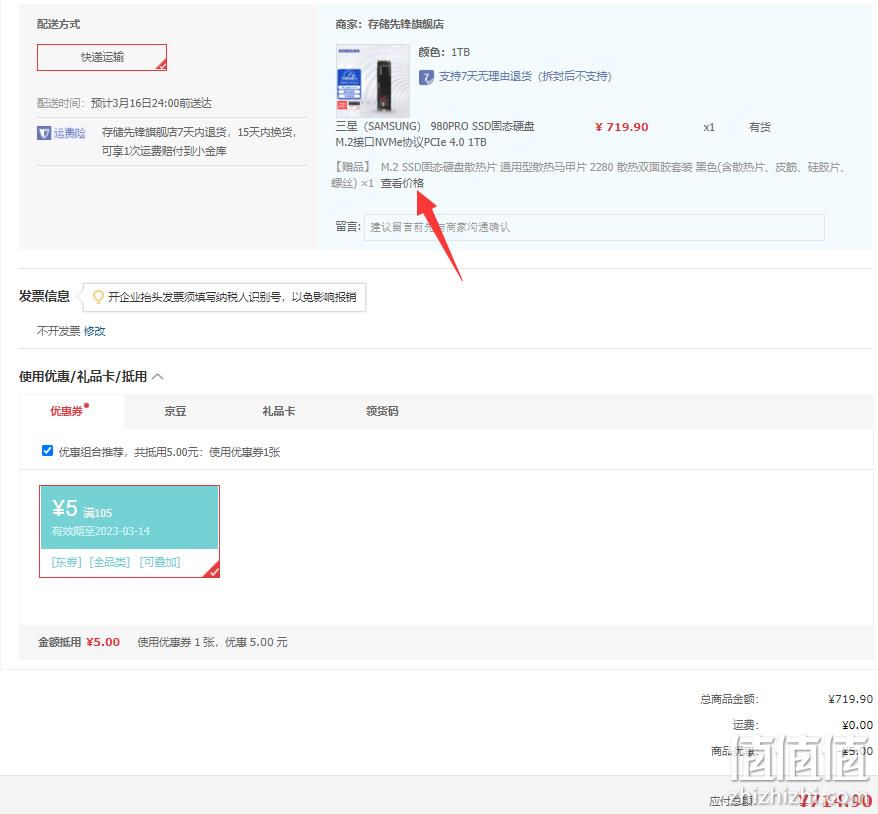Screen dimensions: 878x814
Task: Click the 运费 ¥0.00 value
Action: point(857,726)
